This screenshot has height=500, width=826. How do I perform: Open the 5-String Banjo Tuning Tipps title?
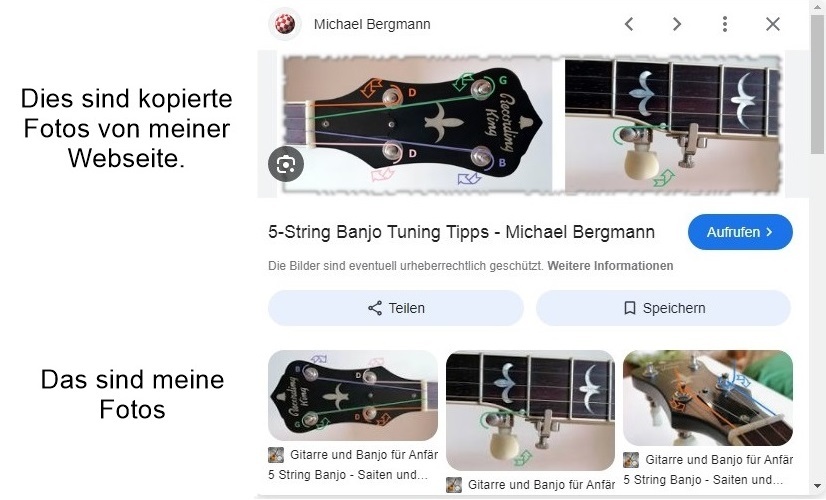tap(461, 232)
